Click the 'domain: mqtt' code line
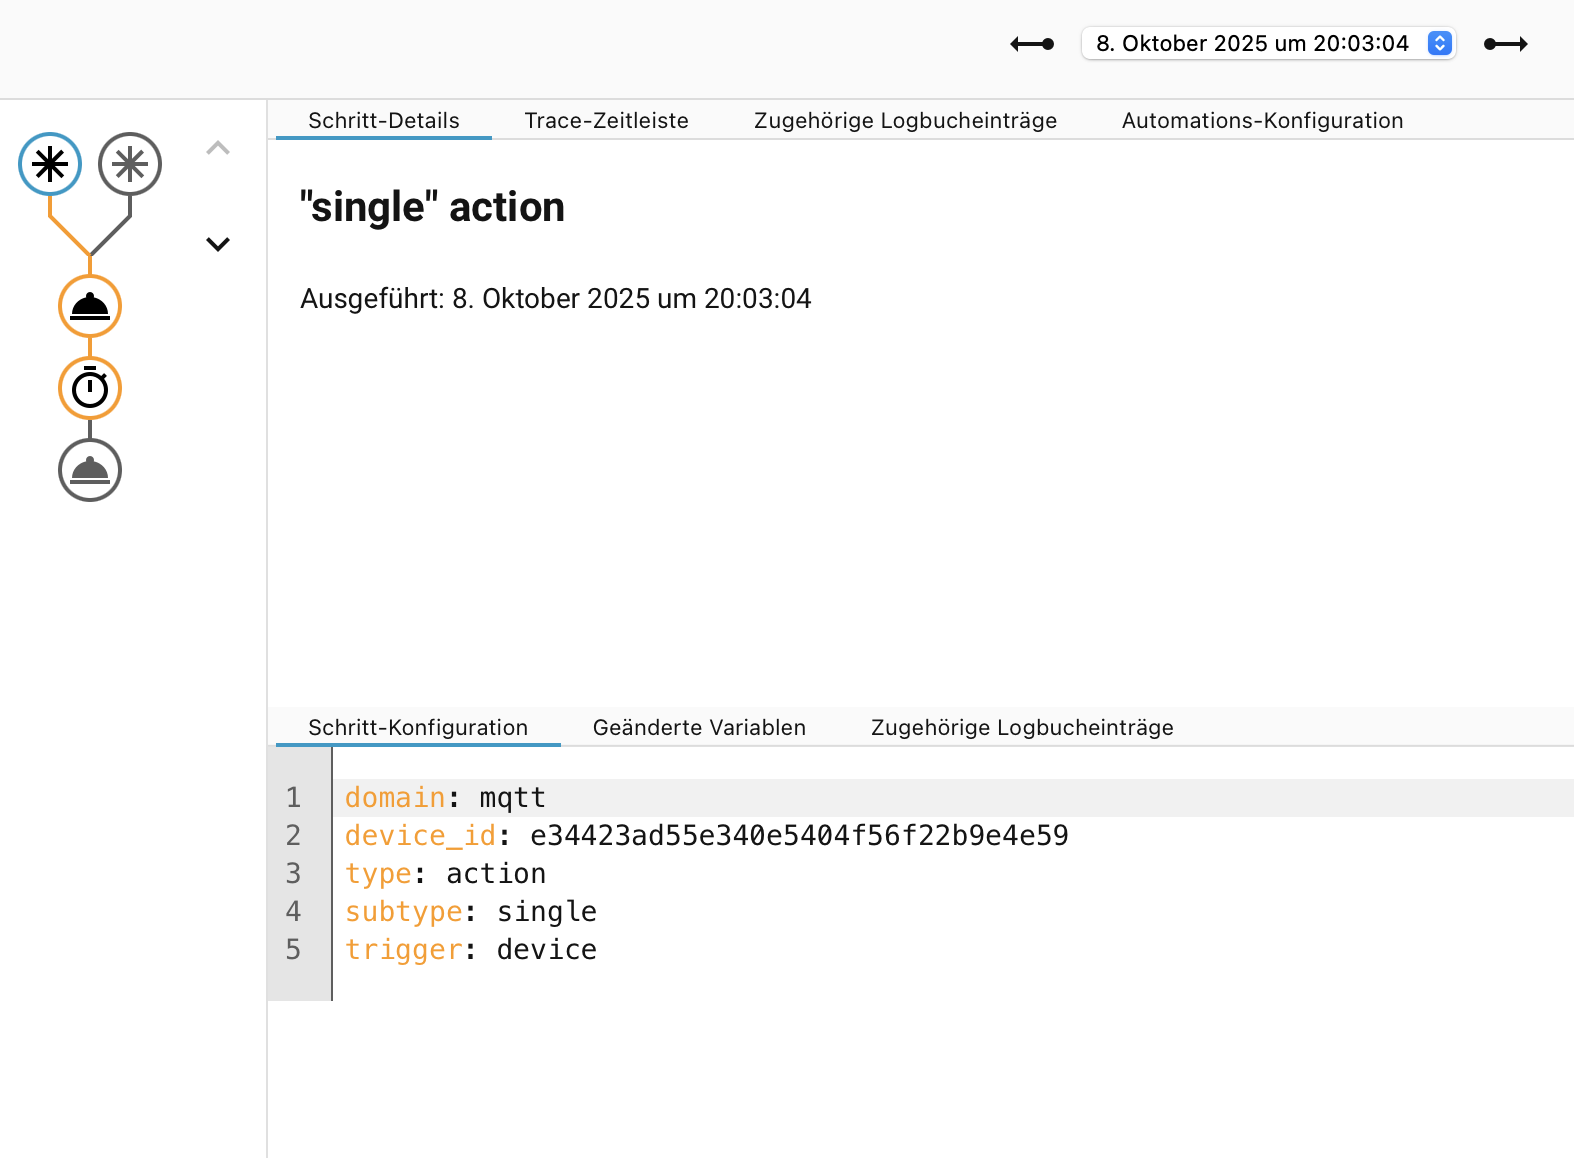The height and width of the screenshot is (1158, 1574). [x=953, y=798]
